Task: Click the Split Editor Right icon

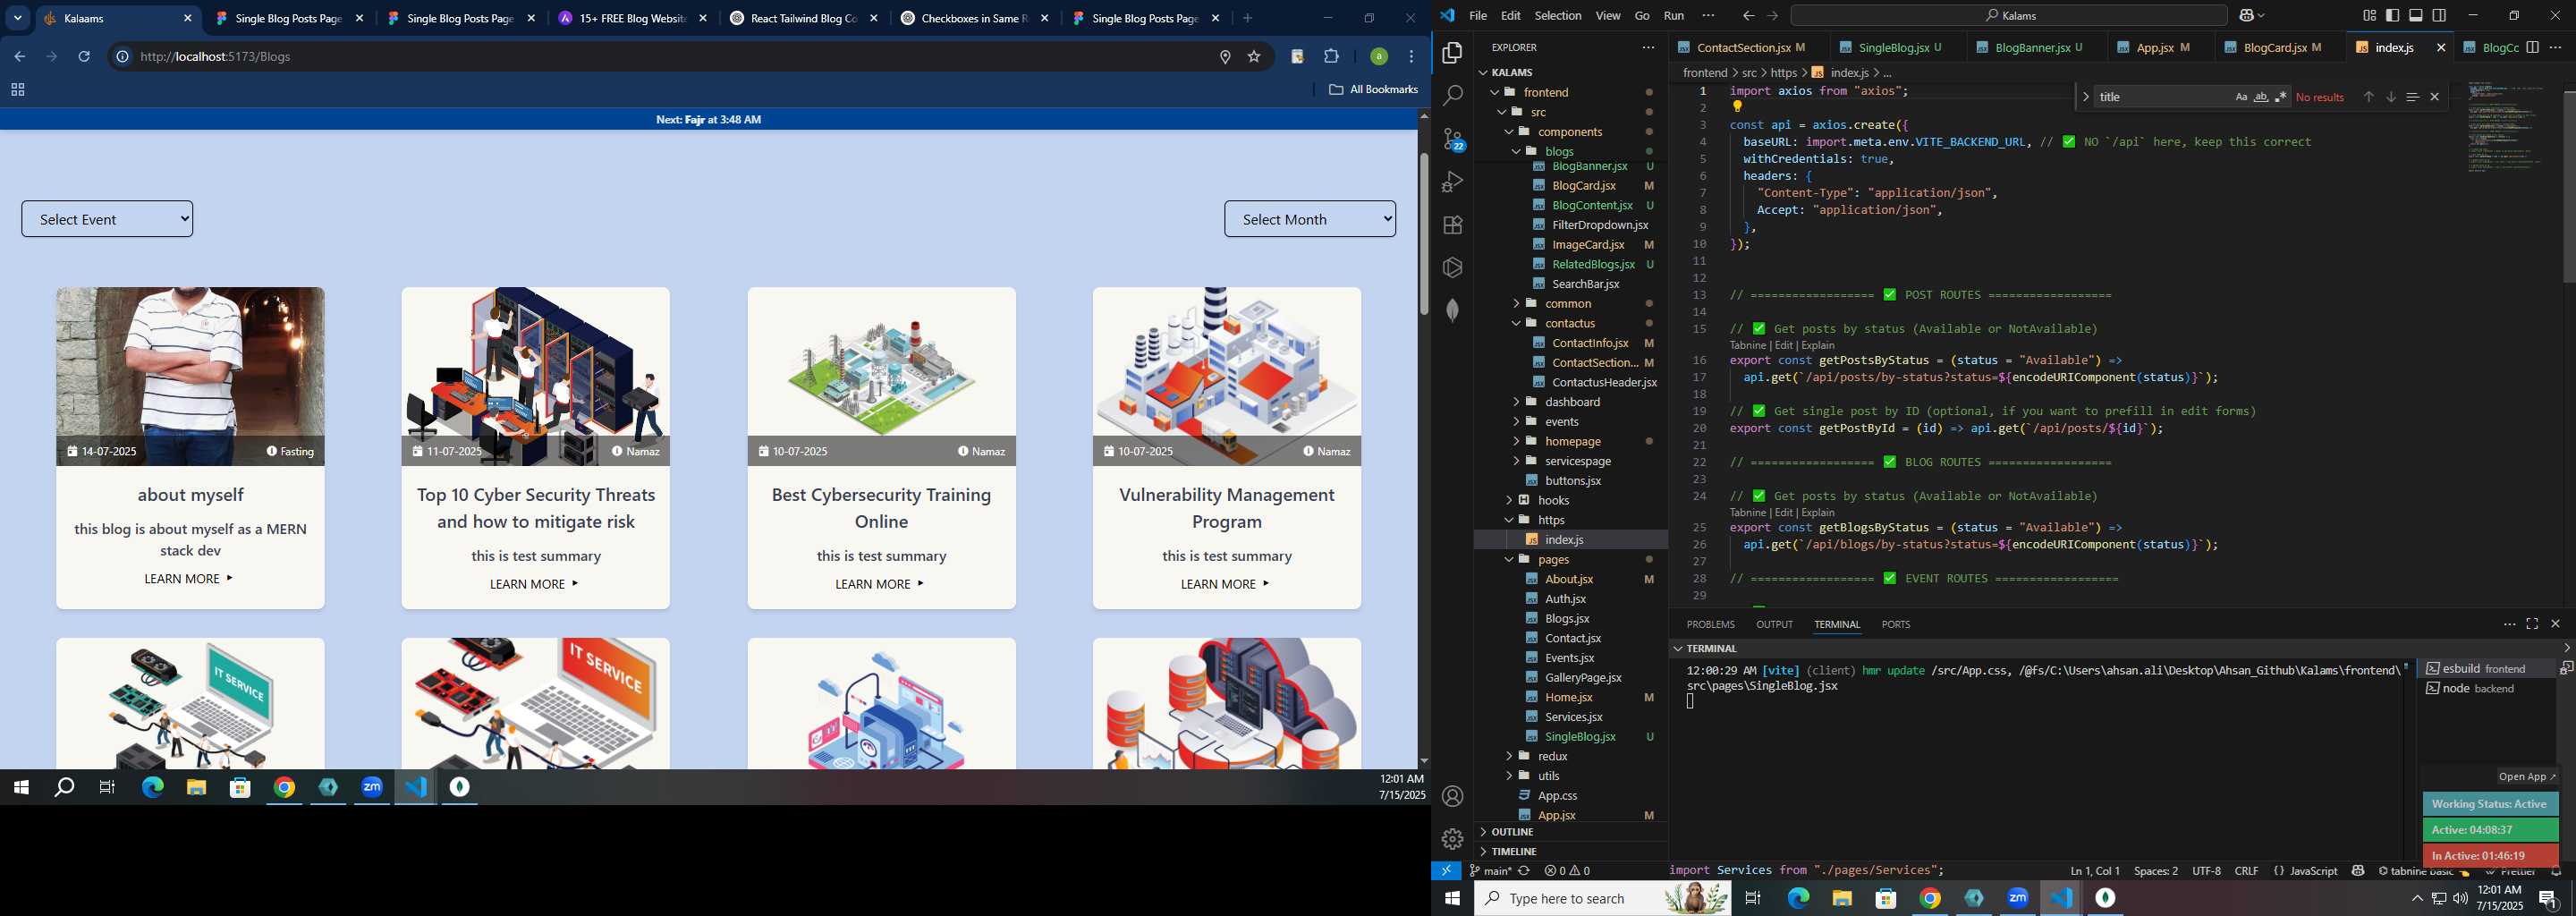Action: point(2532,47)
